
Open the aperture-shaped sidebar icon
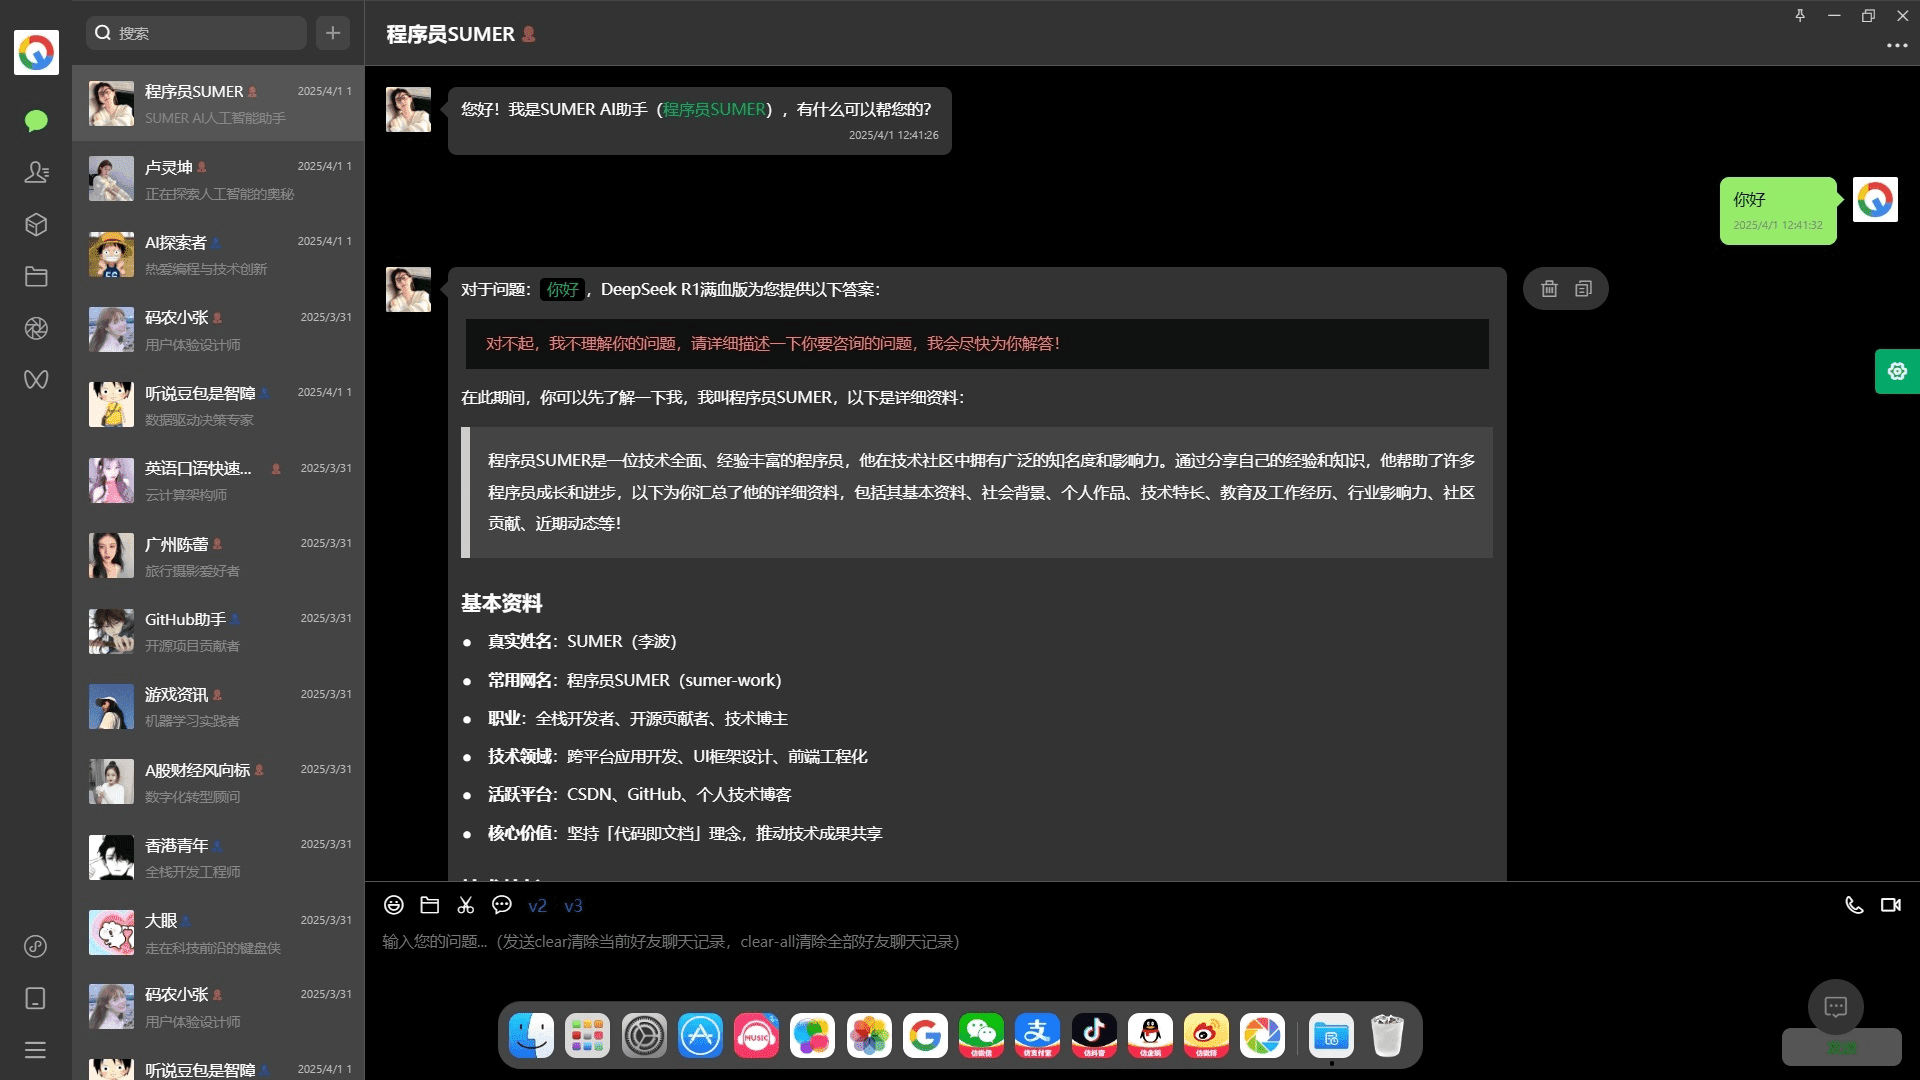pyautogui.click(x=36, y=329)
